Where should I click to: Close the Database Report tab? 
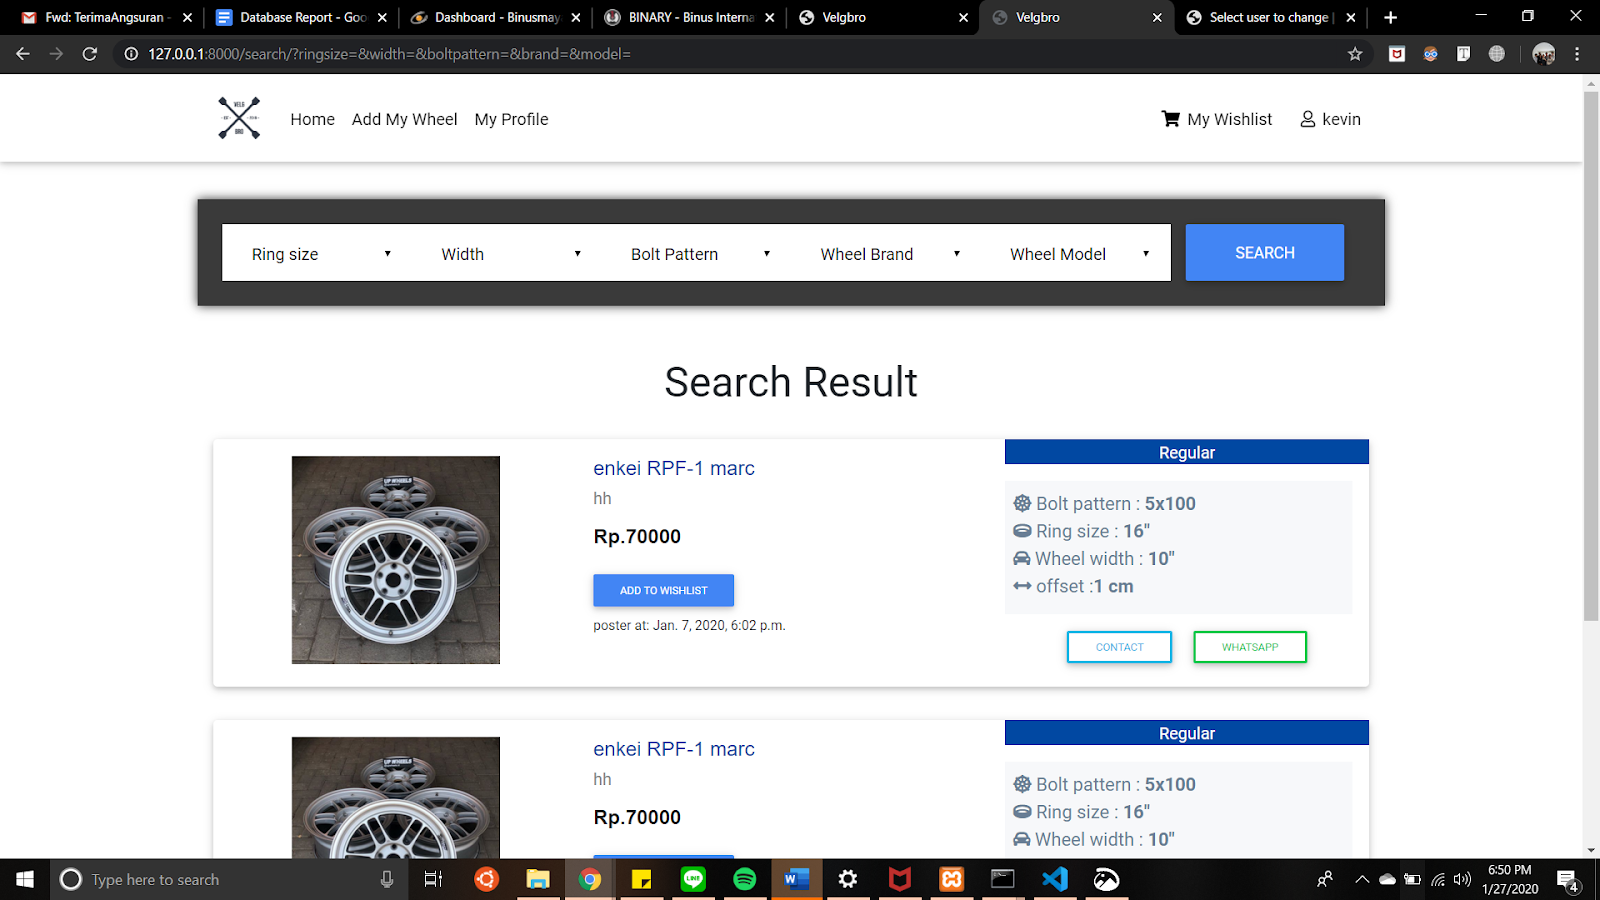coord(382,17)
